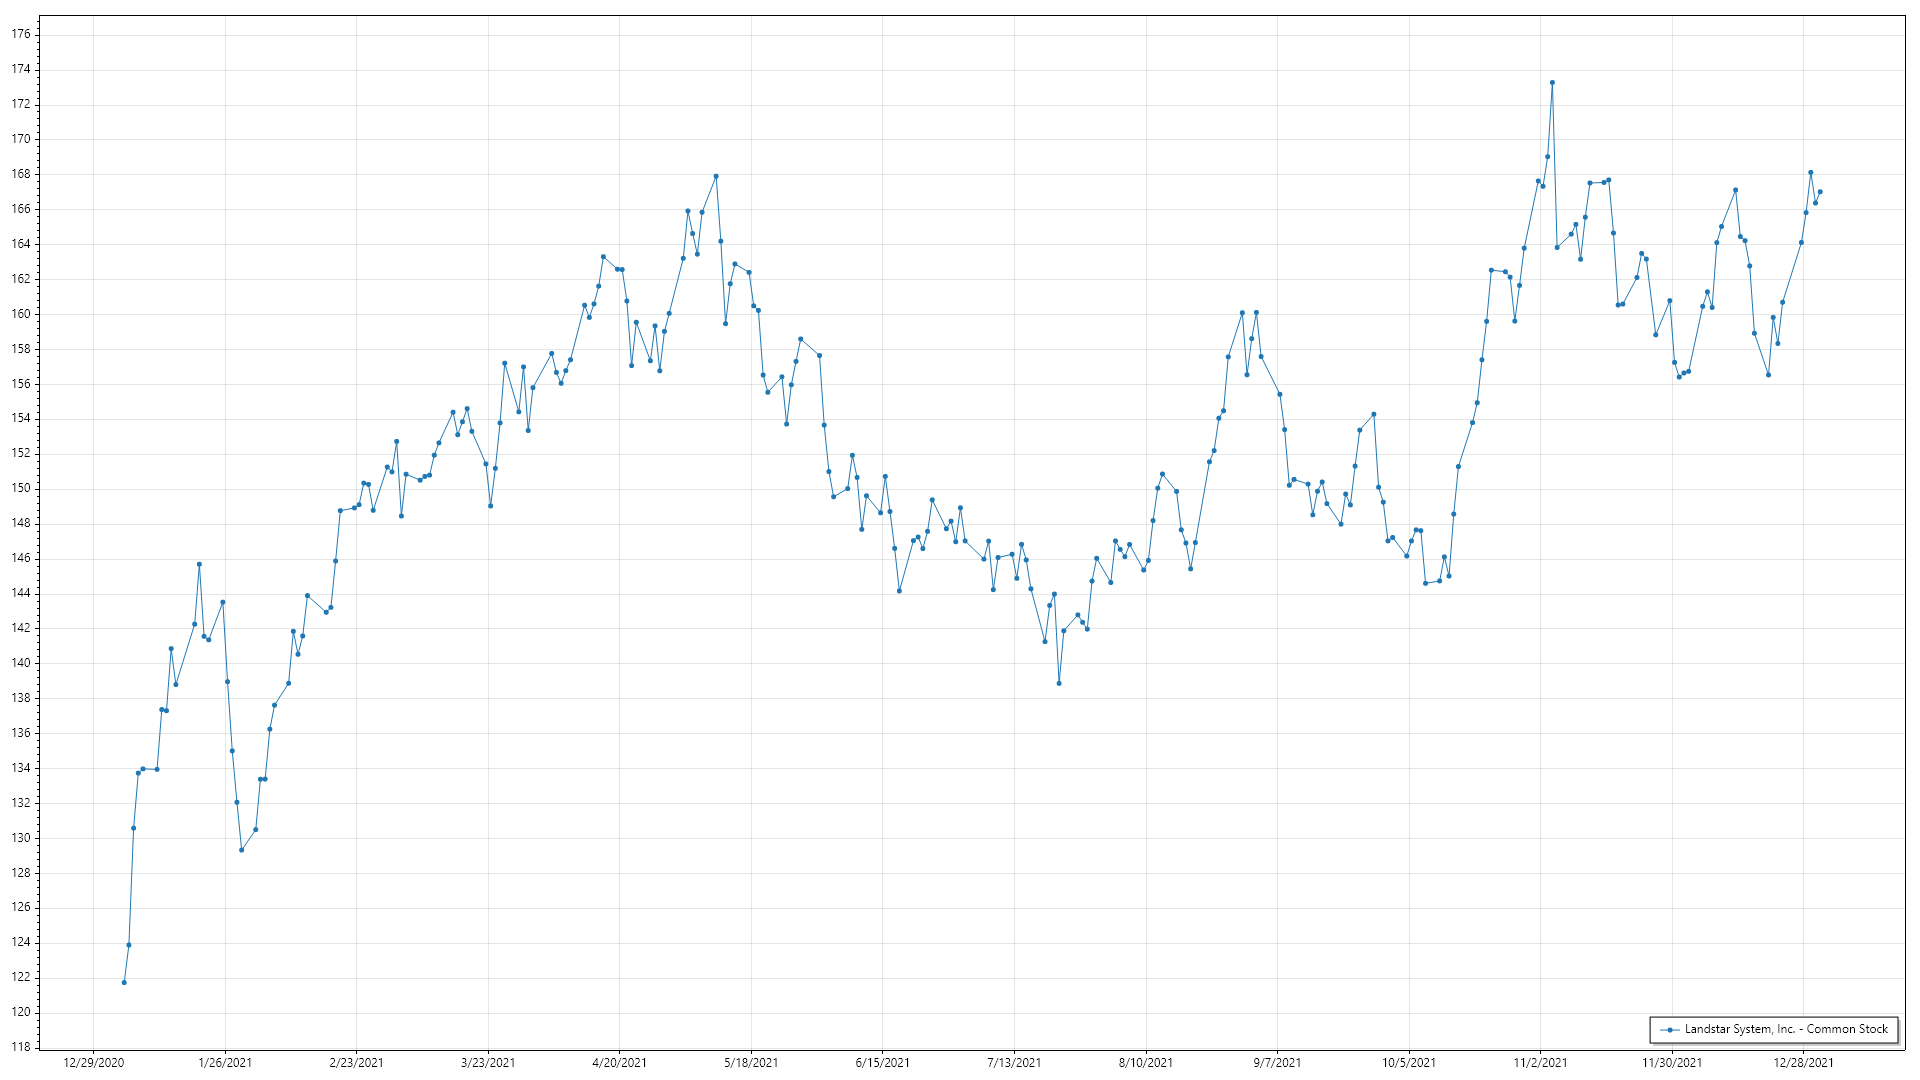Click the 176 y-axis value label
Image resolution: width=1920 pixels, height=1080 pixels.
tap(21, 34)
